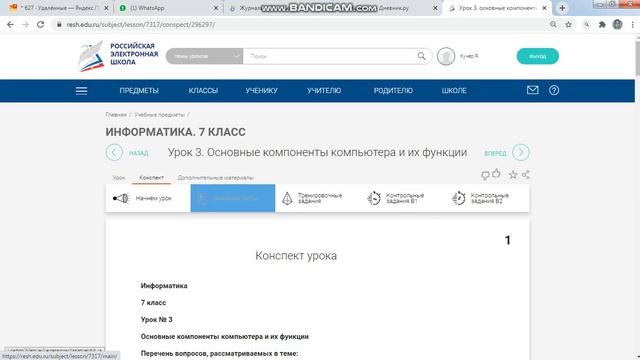The image size is (640, 360).
Task: Bookmark this page with star icon
Action: click(568, 24)
